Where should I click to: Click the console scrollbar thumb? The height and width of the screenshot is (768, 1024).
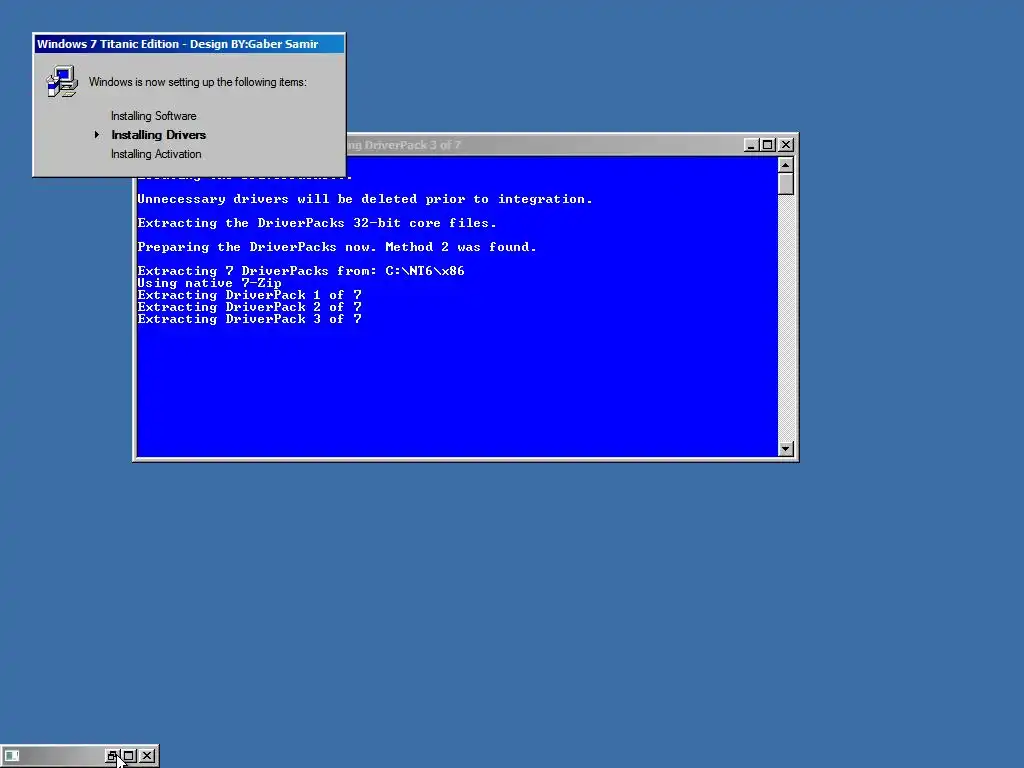(786, 184)
